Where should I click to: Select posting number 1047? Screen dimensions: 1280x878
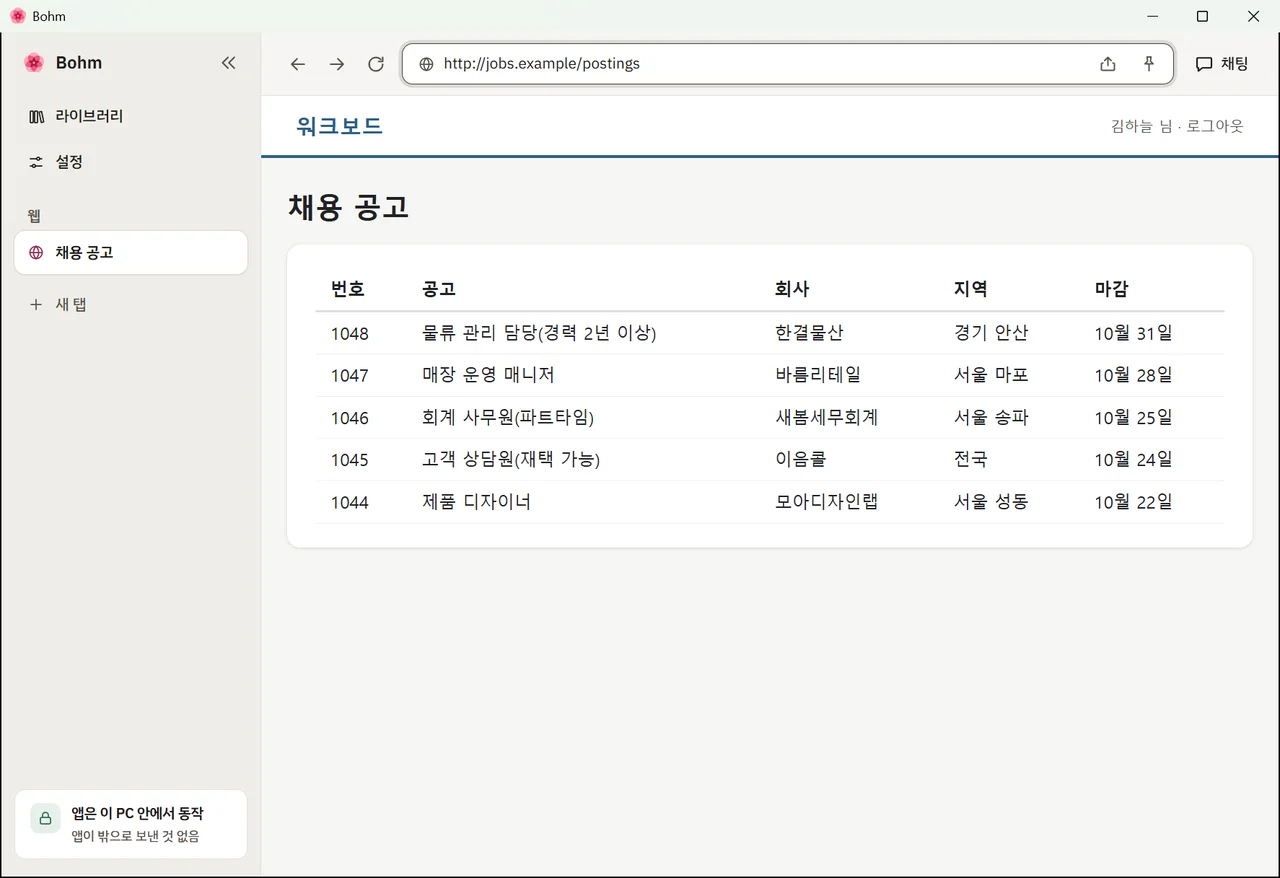click(350, 376)
